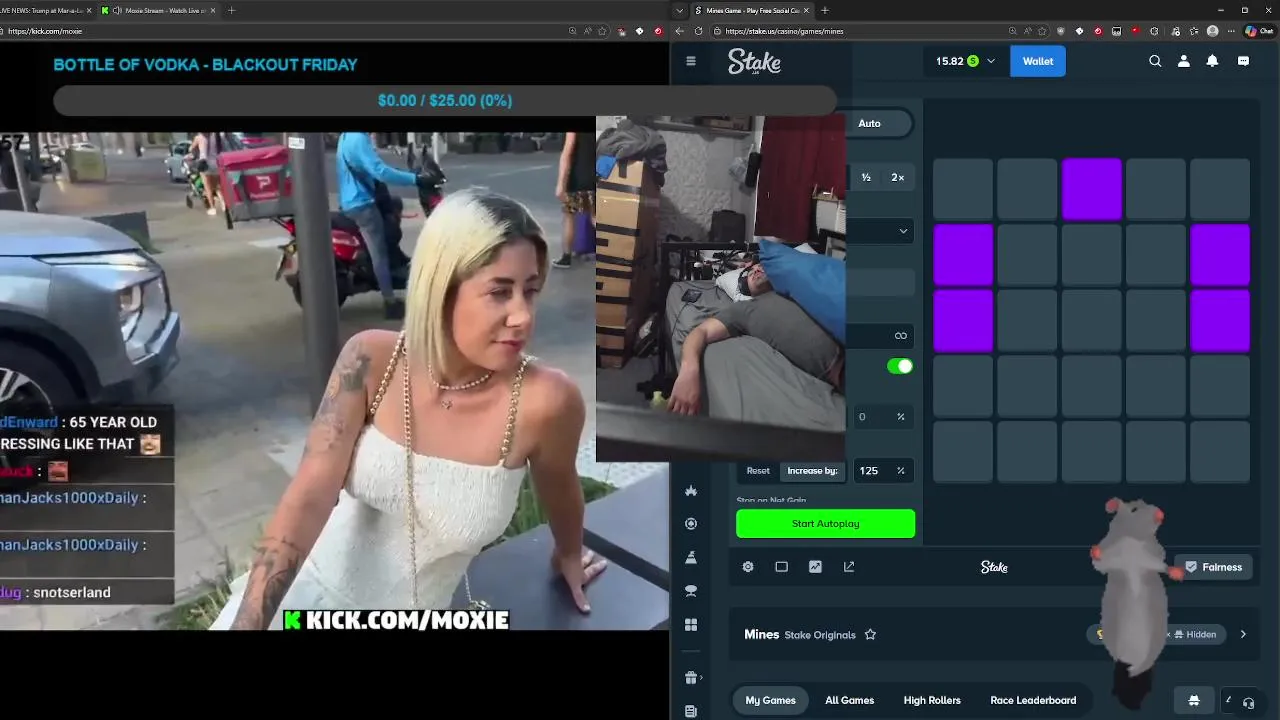Open the poker table icon in Stake sidebar
The width and height of the screenshot is (1280, 720).
coord(691,591)
